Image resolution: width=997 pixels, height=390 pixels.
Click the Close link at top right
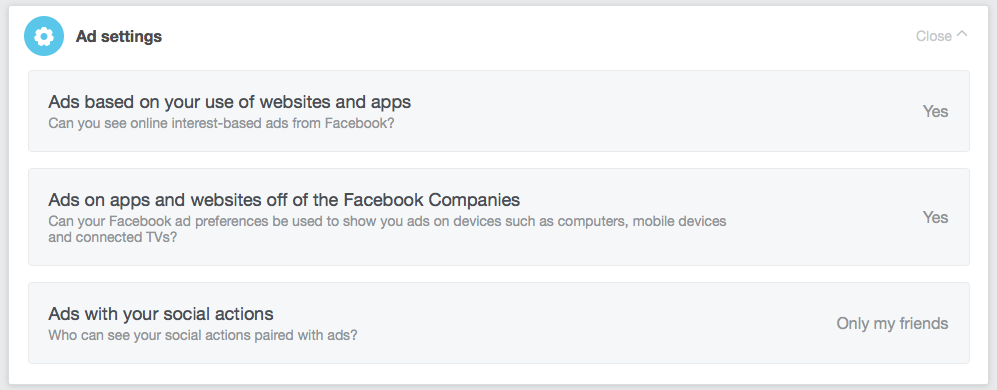(x=933, y=36)
